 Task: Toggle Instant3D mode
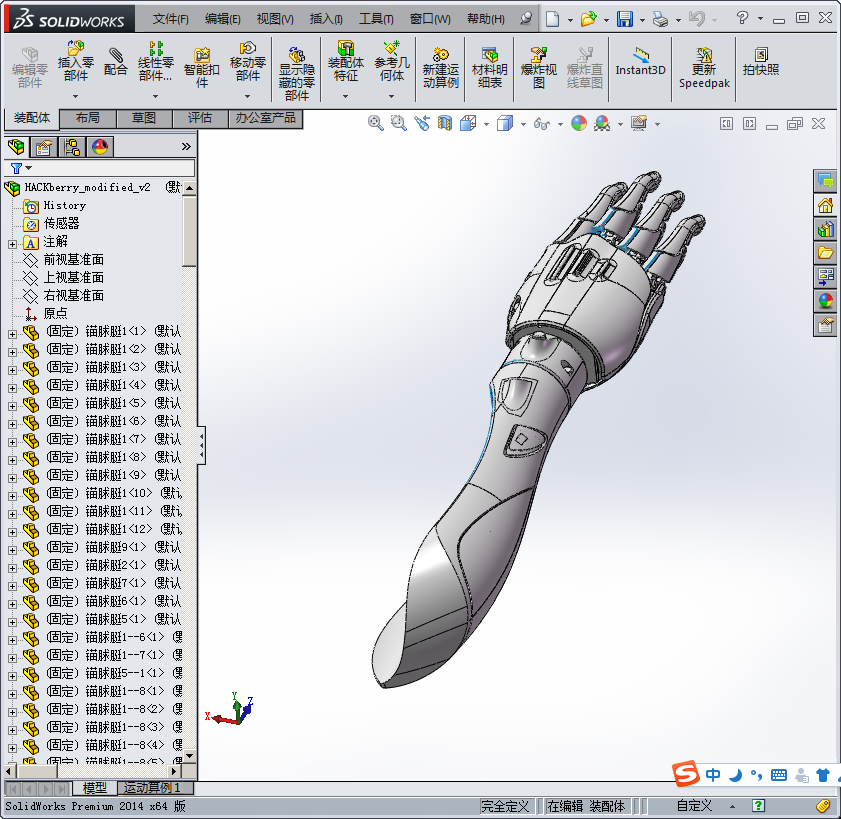[640, 62]
